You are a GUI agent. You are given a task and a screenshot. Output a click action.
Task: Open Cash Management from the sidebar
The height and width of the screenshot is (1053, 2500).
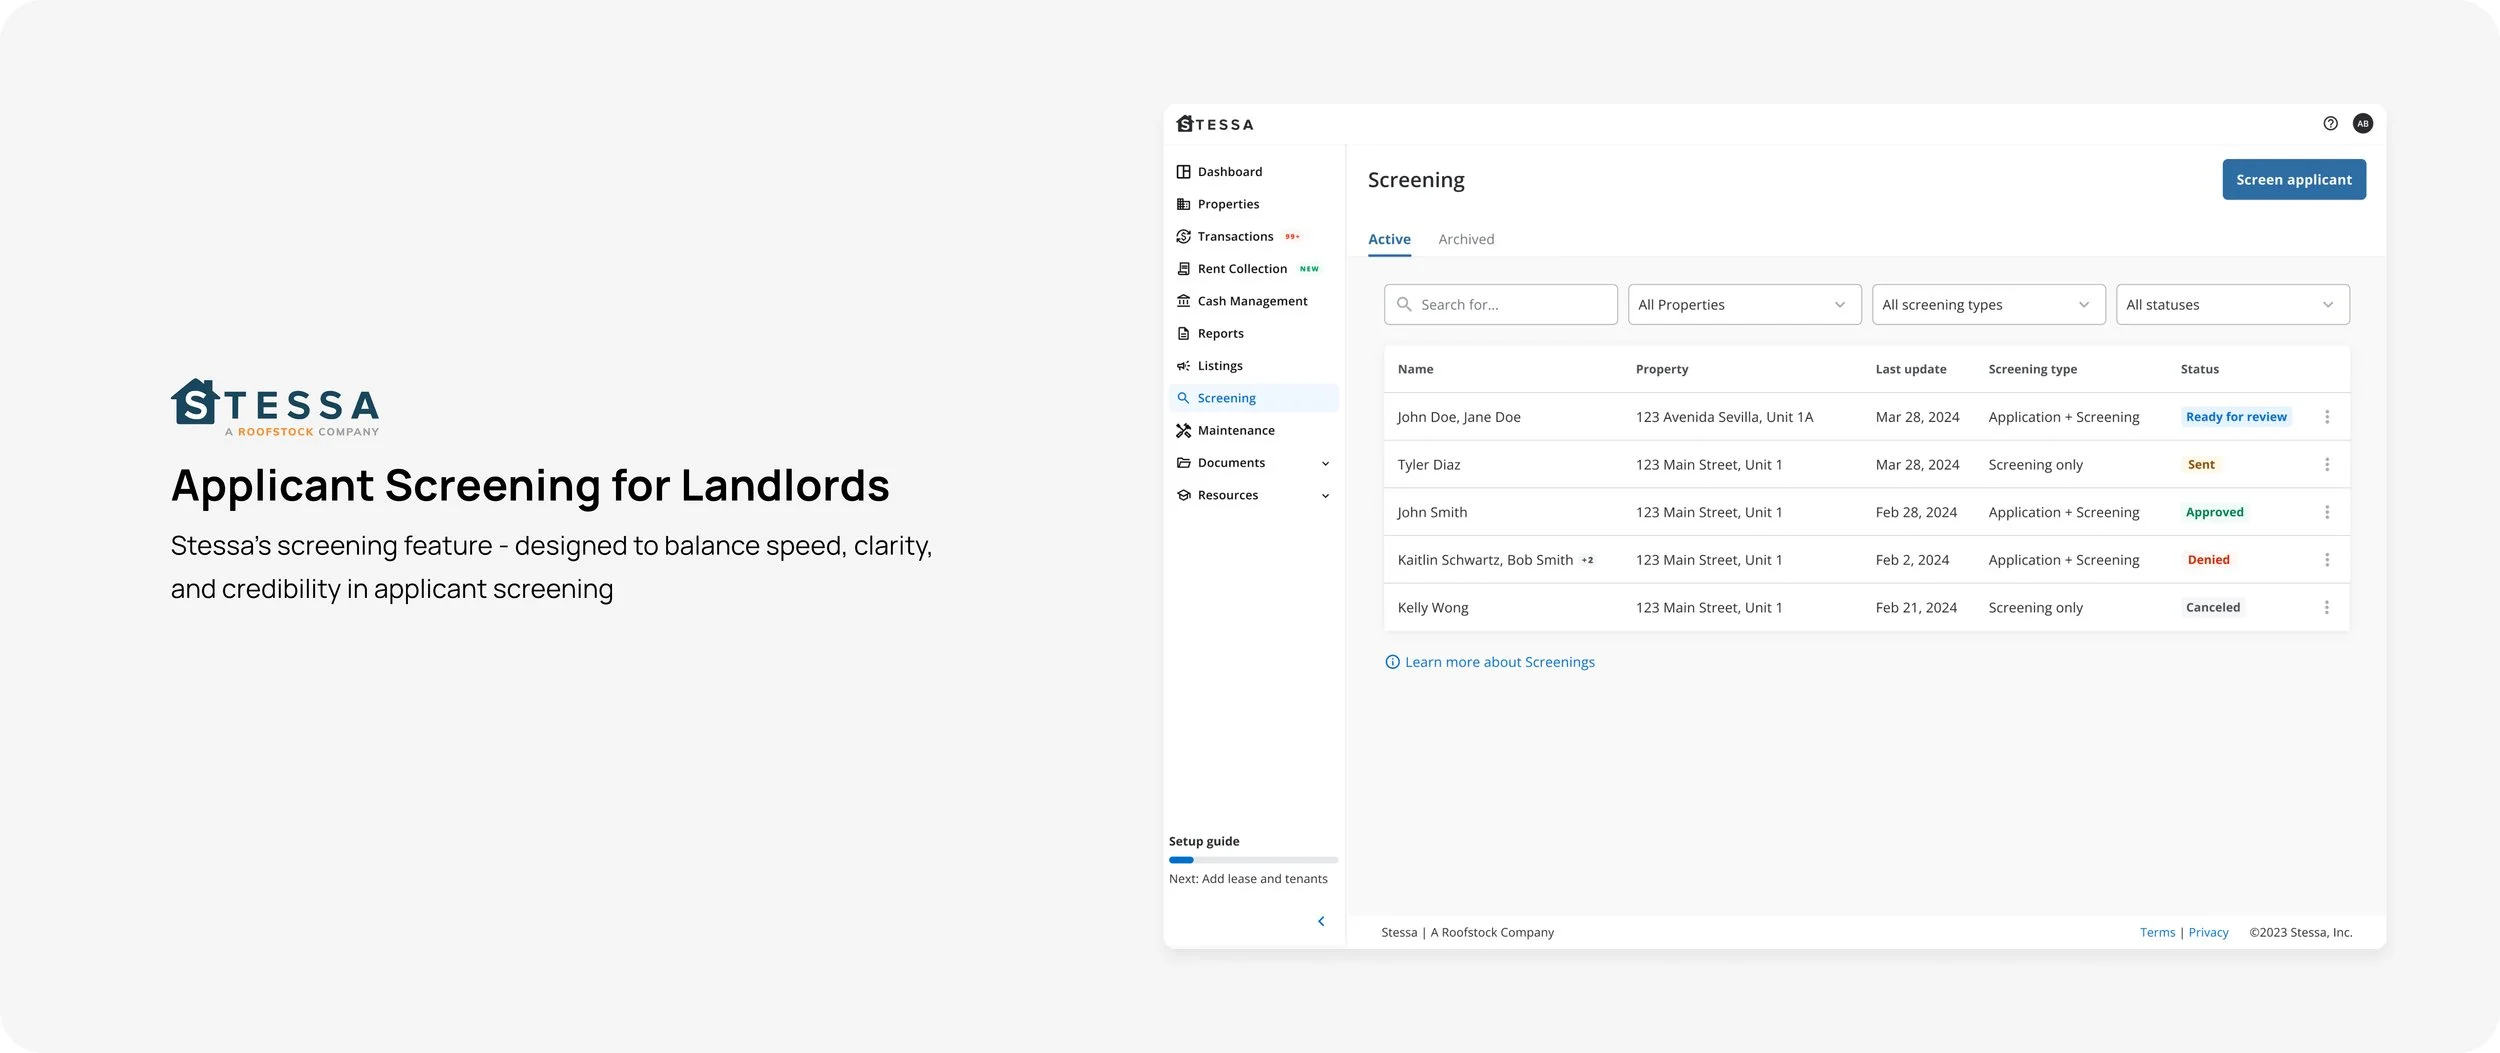coord(1253,301)
